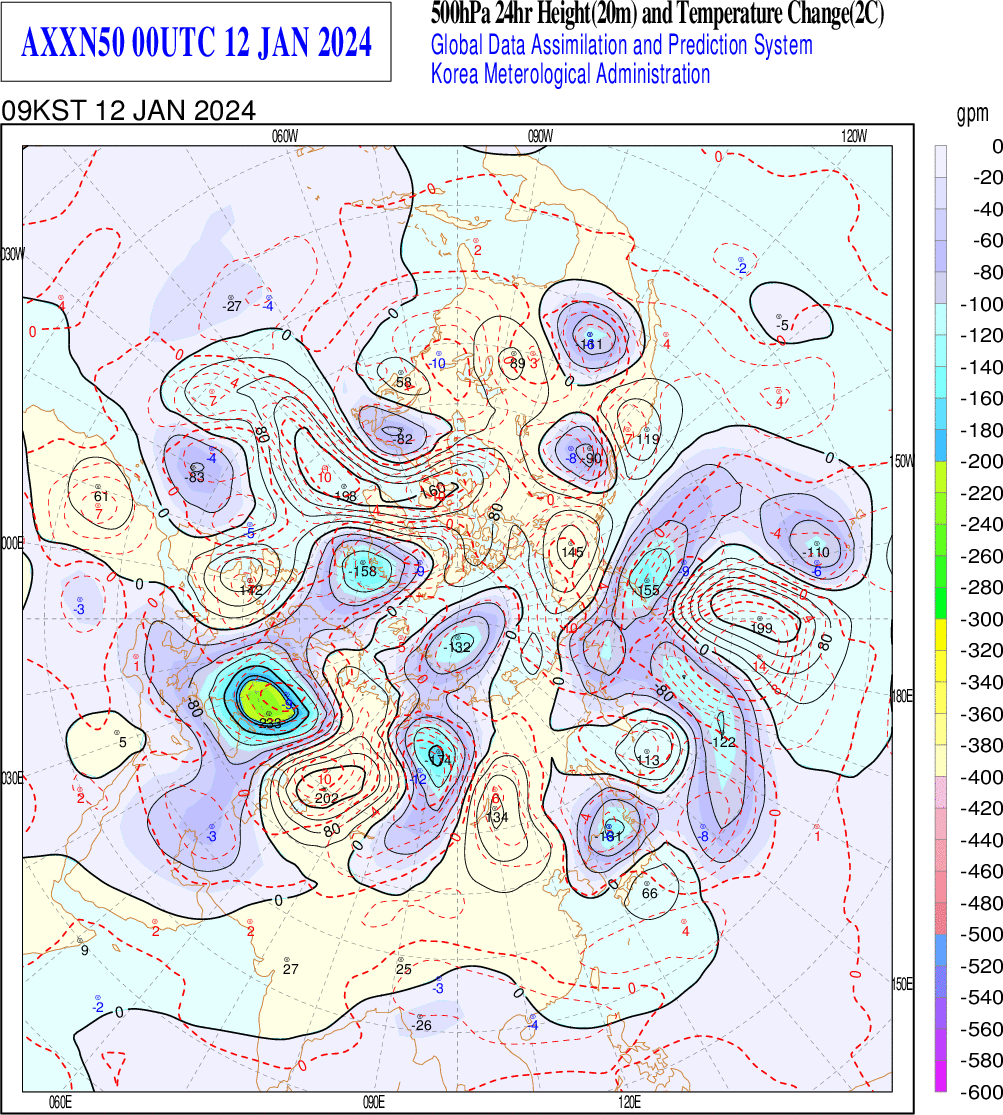Click 'Global Data Assimilation and Prediction System' text
The image size is (1003, 1115).
622,45
